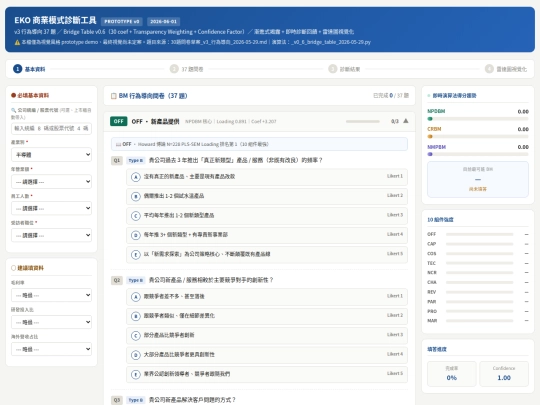Click the Likert 1 label in Q1
This screenshot has height=405, width=540.
point(395,176)
